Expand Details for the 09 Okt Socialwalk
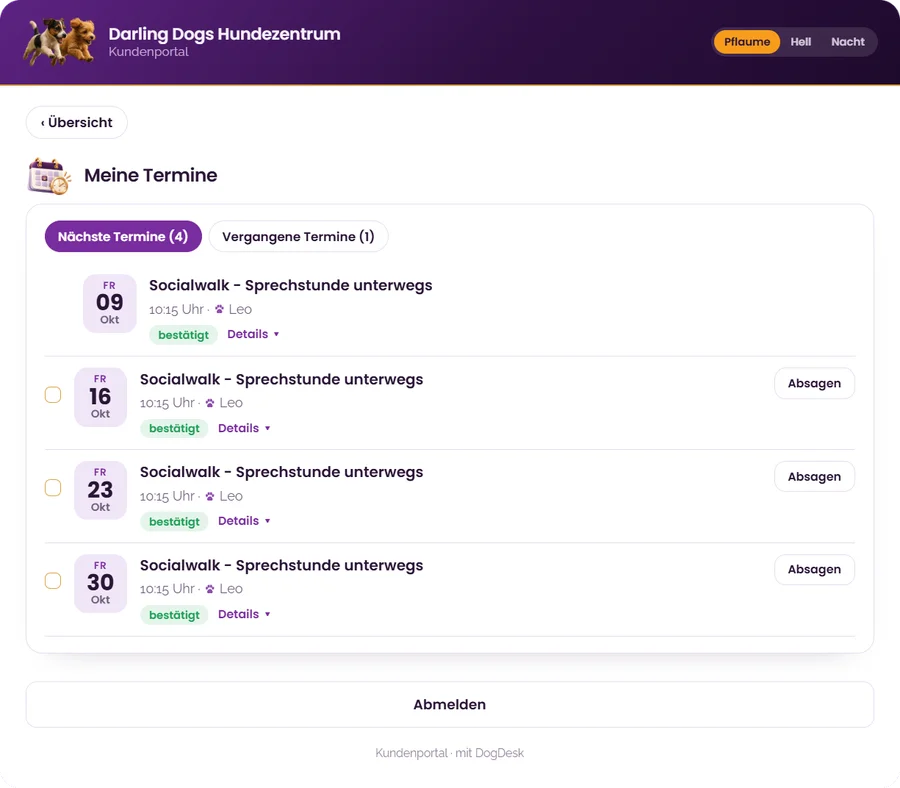The width and height of the screenshot is (900, 788). pyautogui.click(x=253, y=334)
